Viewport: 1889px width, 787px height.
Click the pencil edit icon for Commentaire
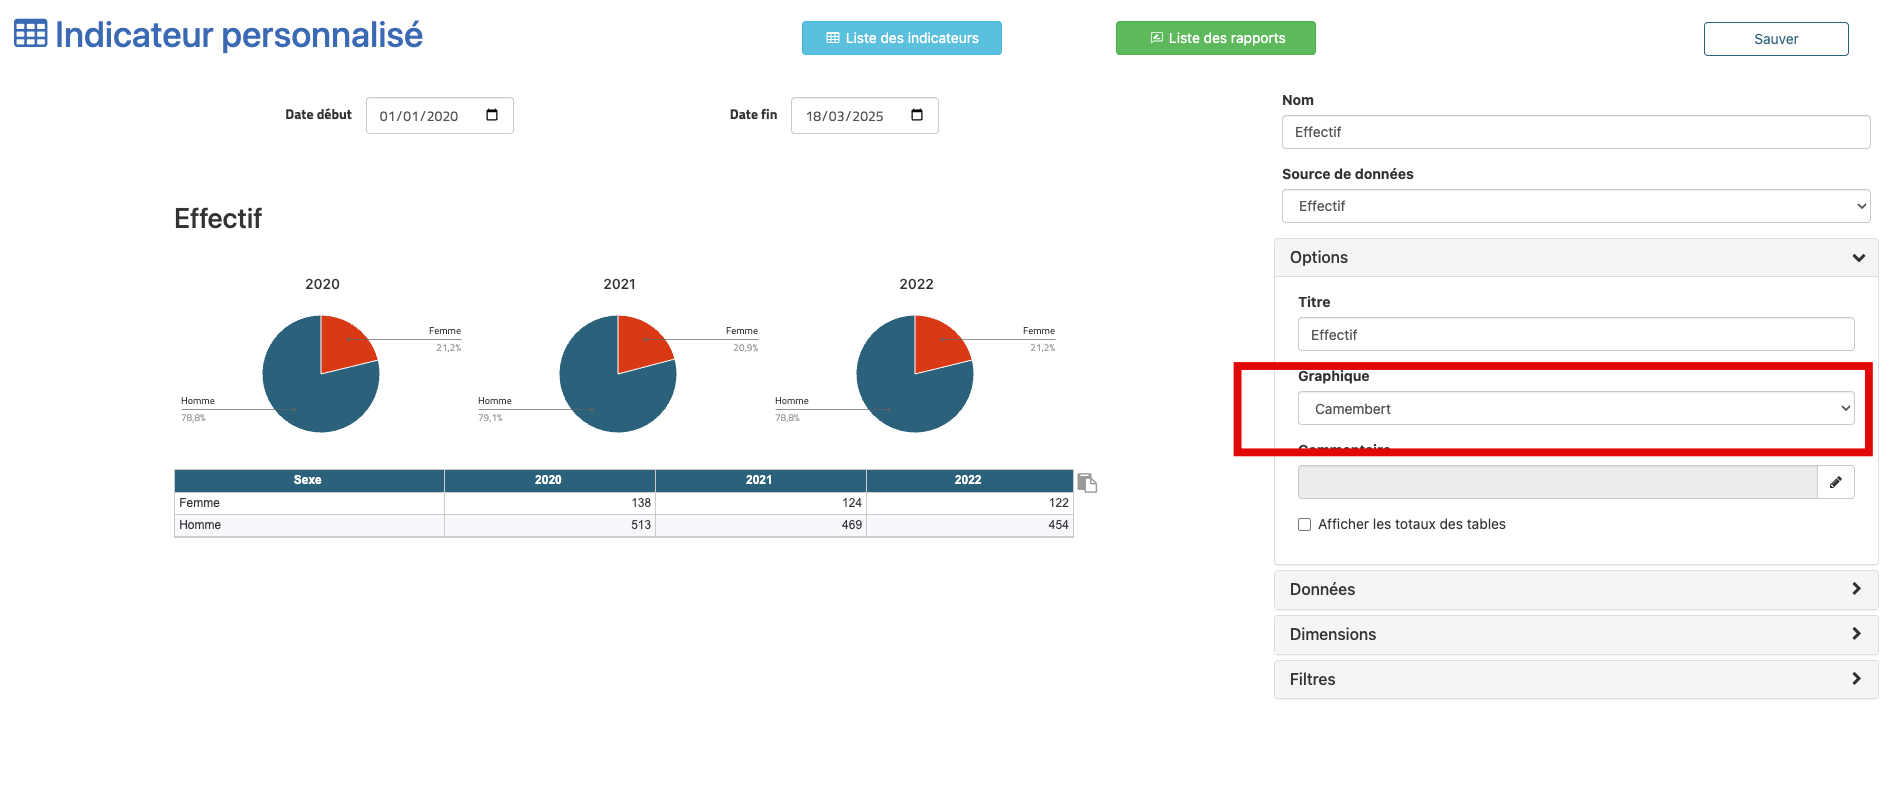pos(1836,482)
